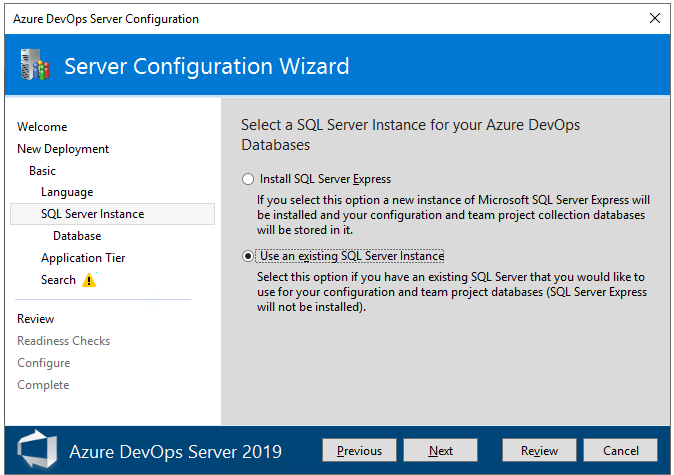
Task: Jump to the Review step in sidebar
Action: pos(36,319)
